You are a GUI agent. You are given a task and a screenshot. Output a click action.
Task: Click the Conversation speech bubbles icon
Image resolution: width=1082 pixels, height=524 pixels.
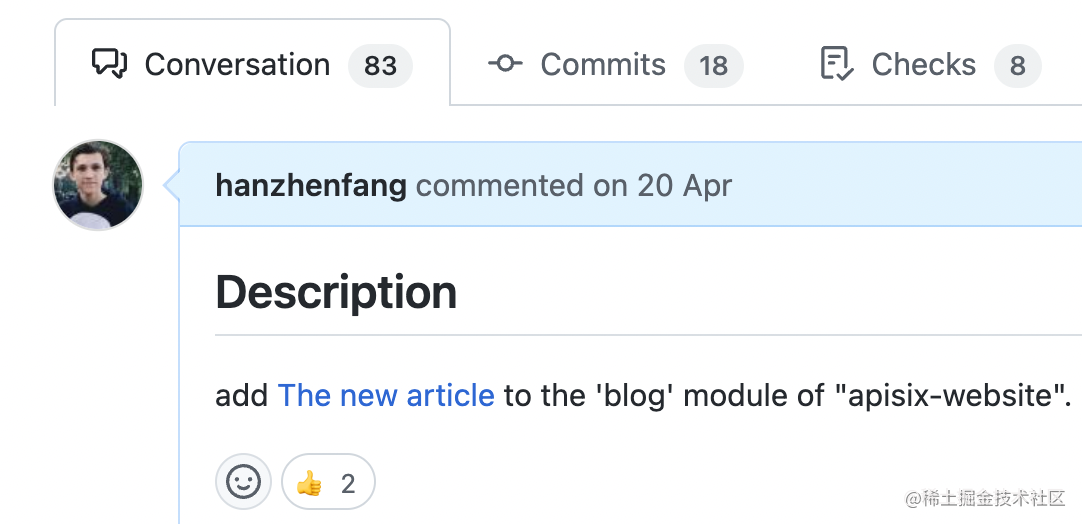tap(109, 64)
